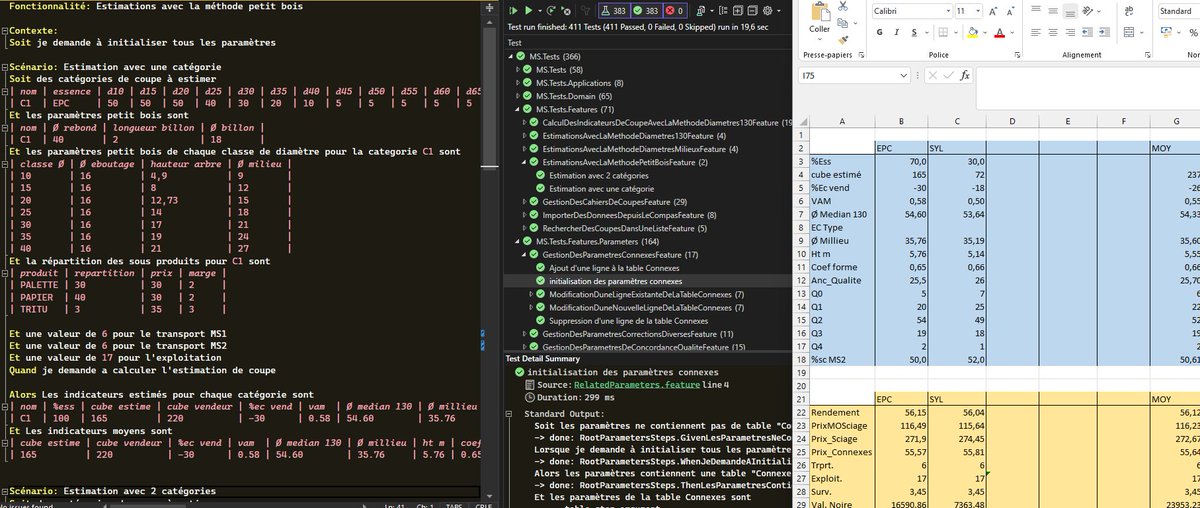Align text right in Excel
Screen dimensions: 1200x508
(1070, 32)
